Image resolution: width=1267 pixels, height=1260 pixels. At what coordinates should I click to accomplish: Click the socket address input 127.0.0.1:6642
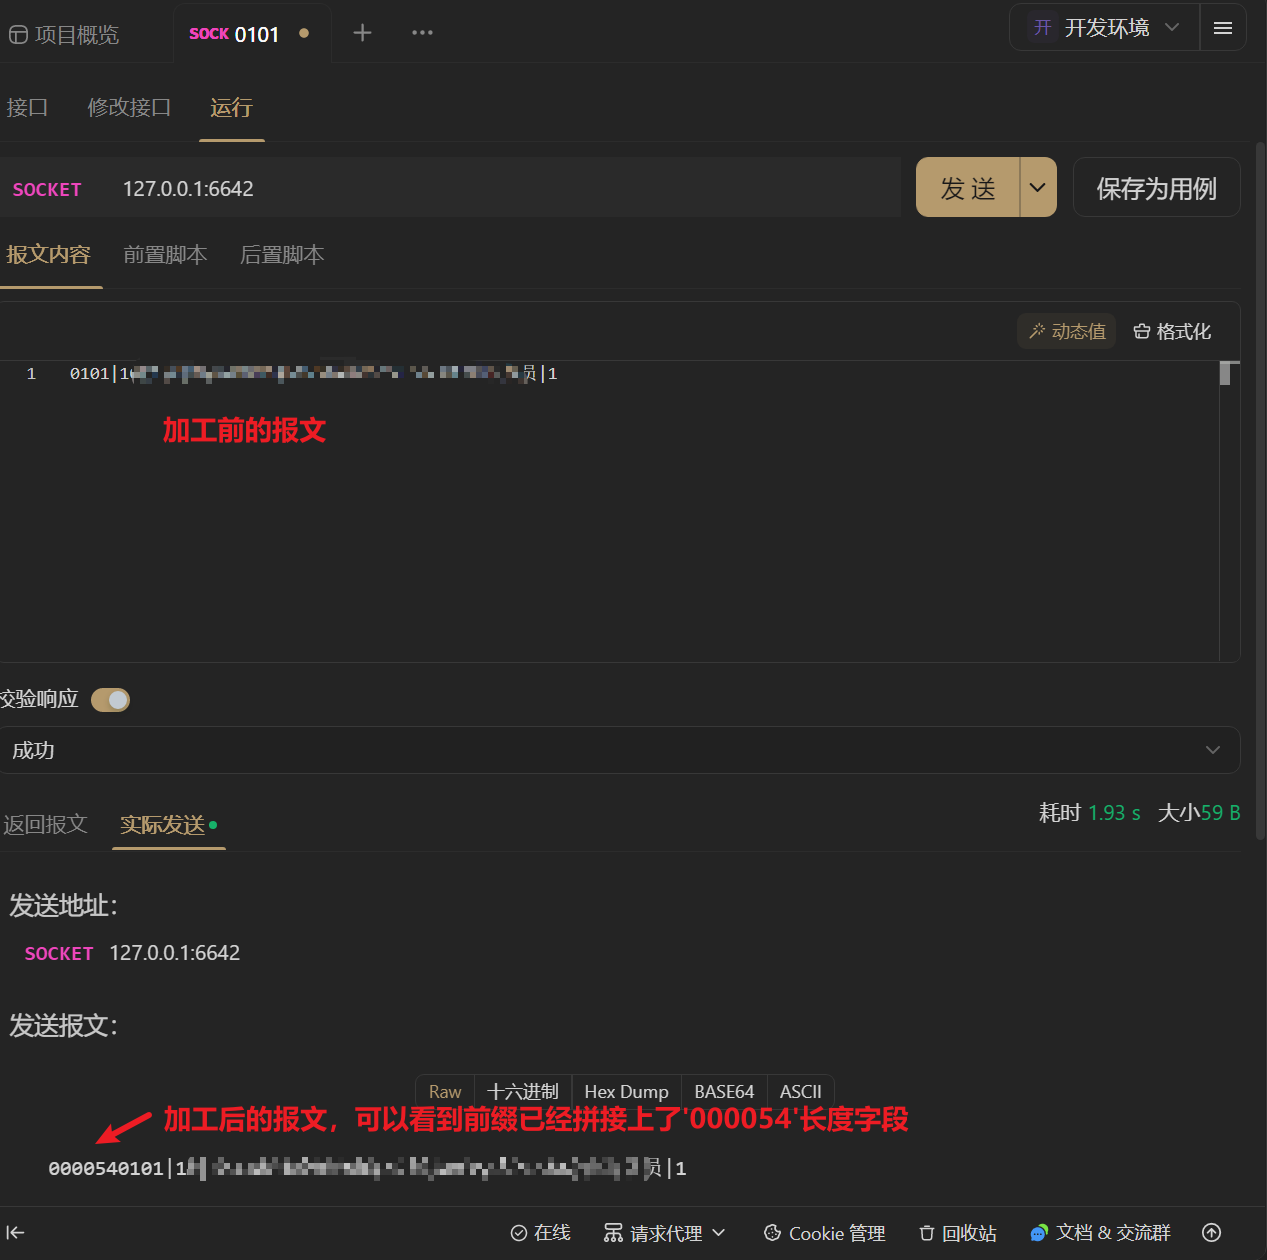pos(505,188)
